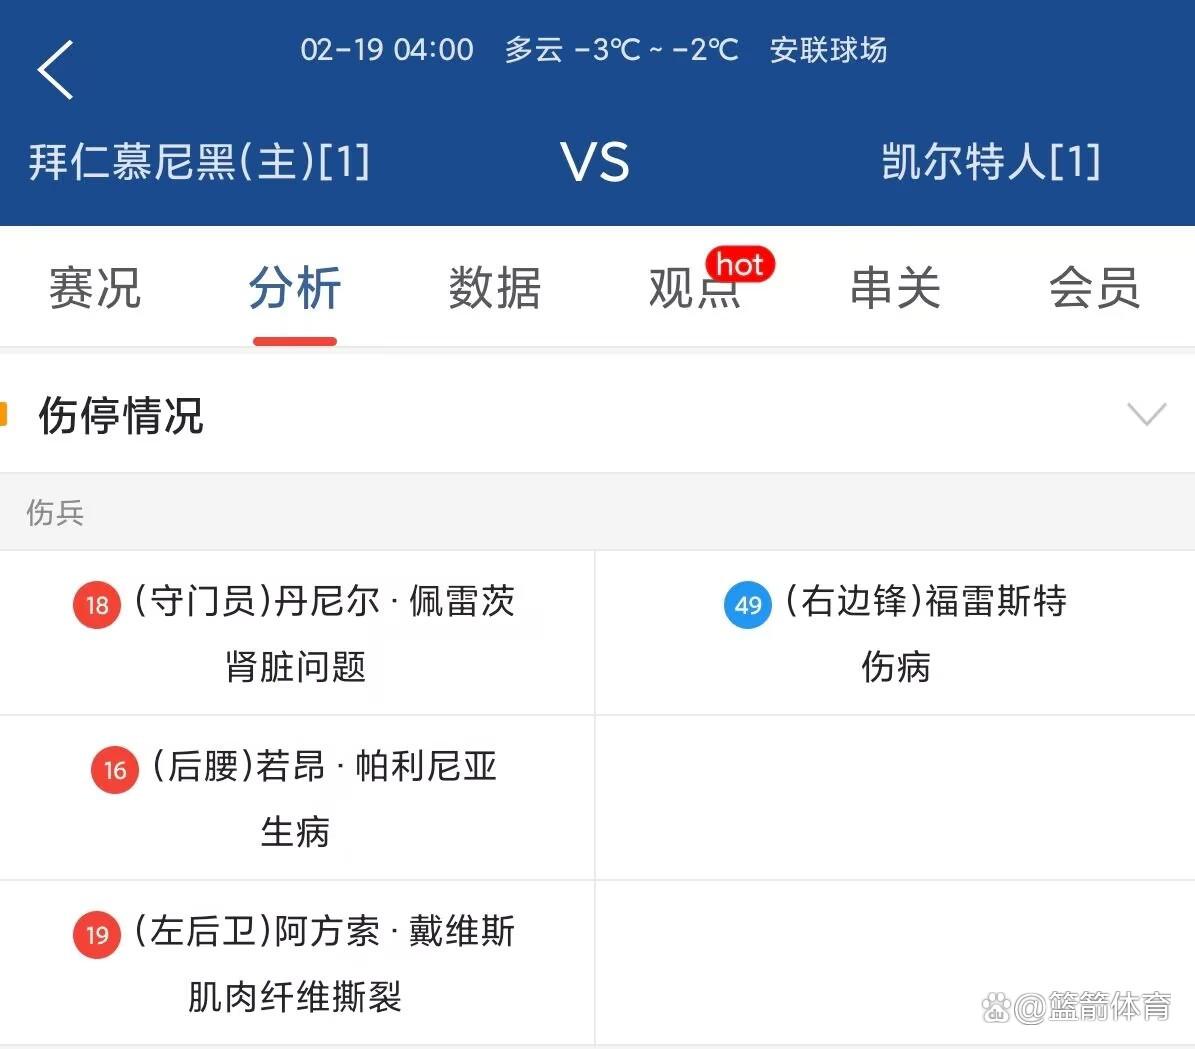The width and height of the screenshot is (1195, 1049).
Task: Click the number 16 badge for 若昂·帕利尼亚
Action: click(x=113, y=770)
